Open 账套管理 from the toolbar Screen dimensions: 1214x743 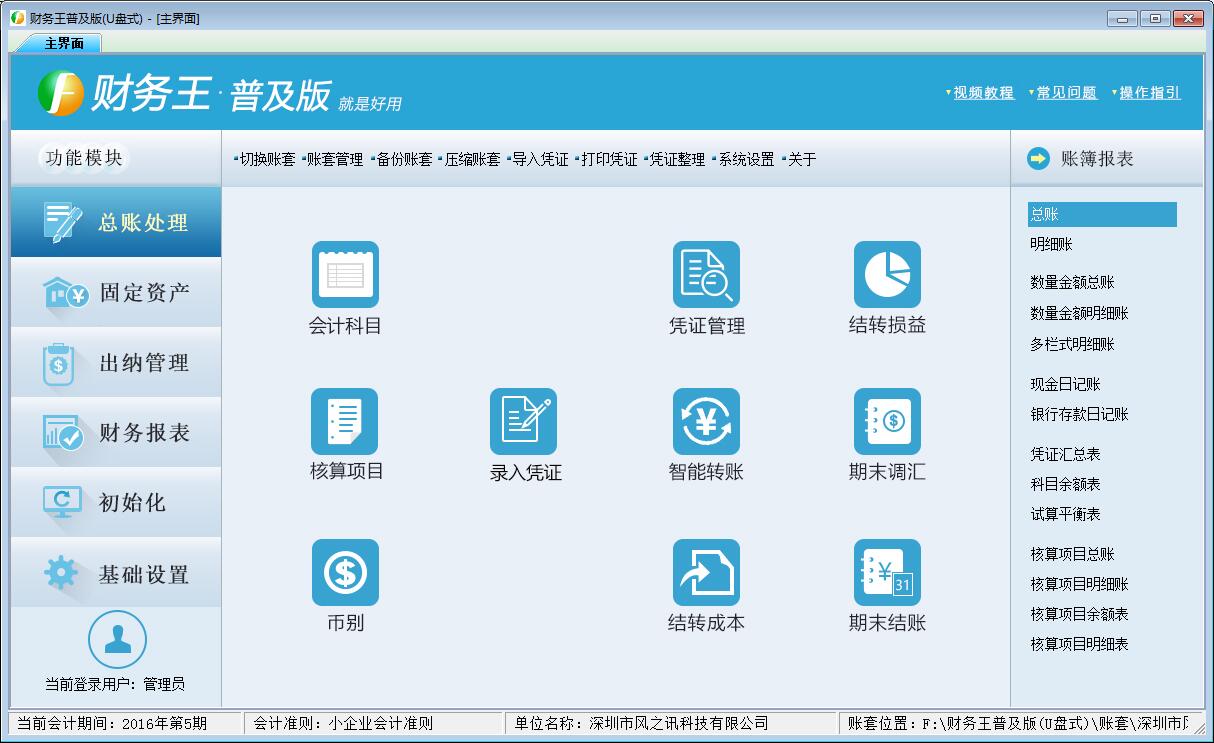click(x=335, y=159)
